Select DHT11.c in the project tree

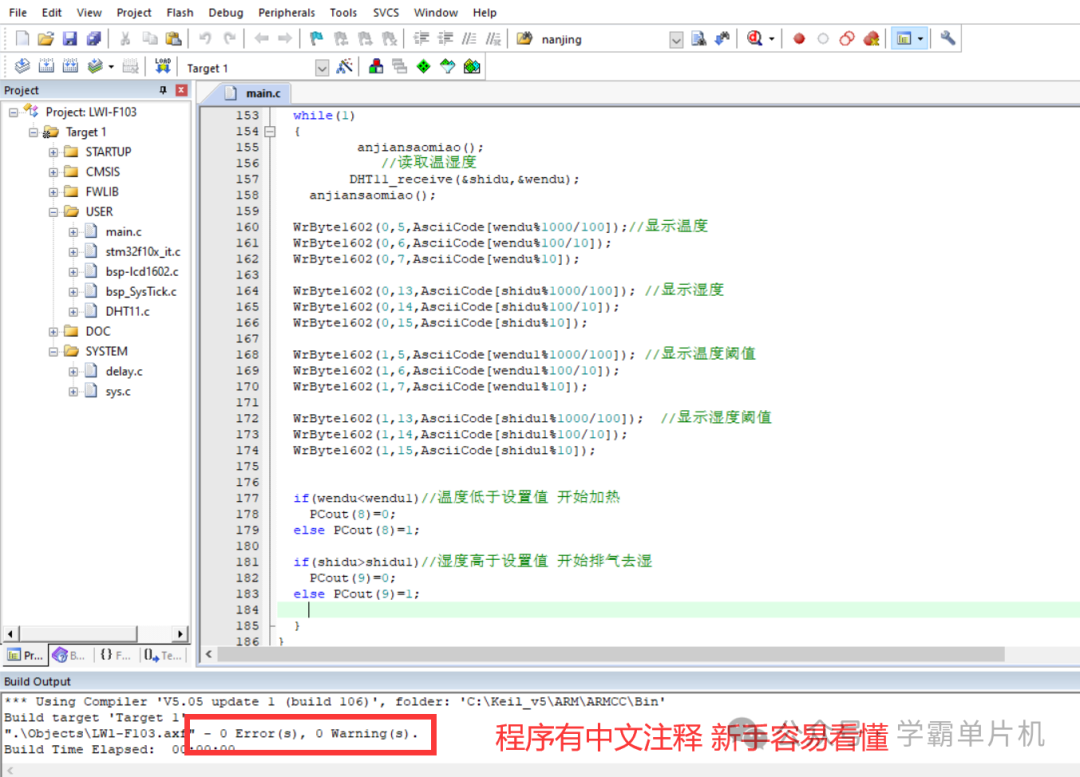coord(127,311)
